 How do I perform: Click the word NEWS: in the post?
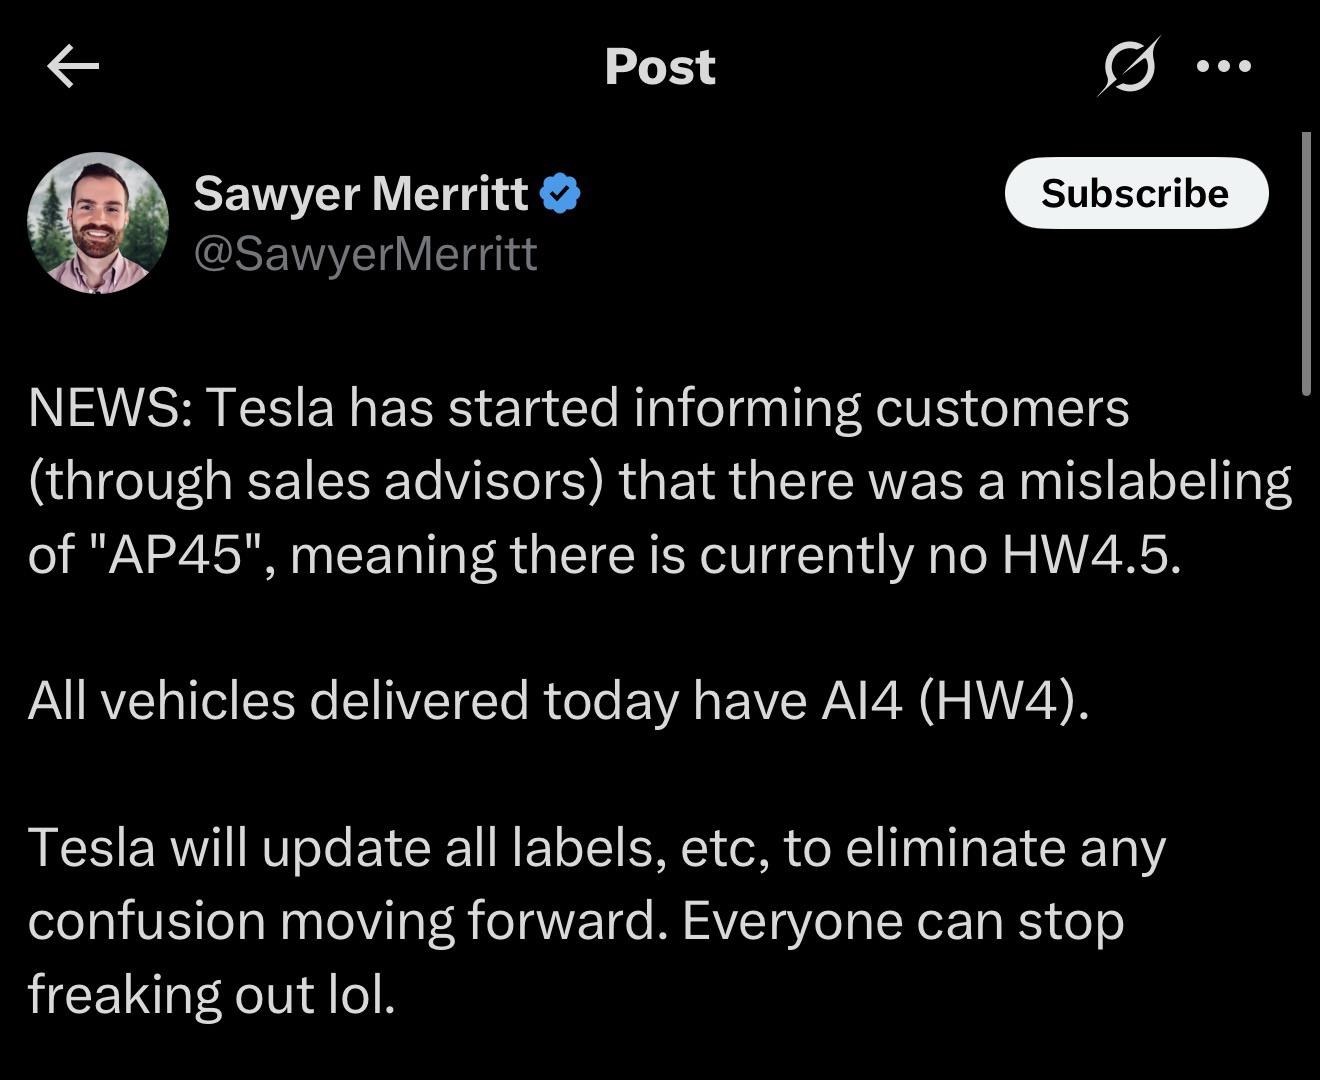point(110,408)
